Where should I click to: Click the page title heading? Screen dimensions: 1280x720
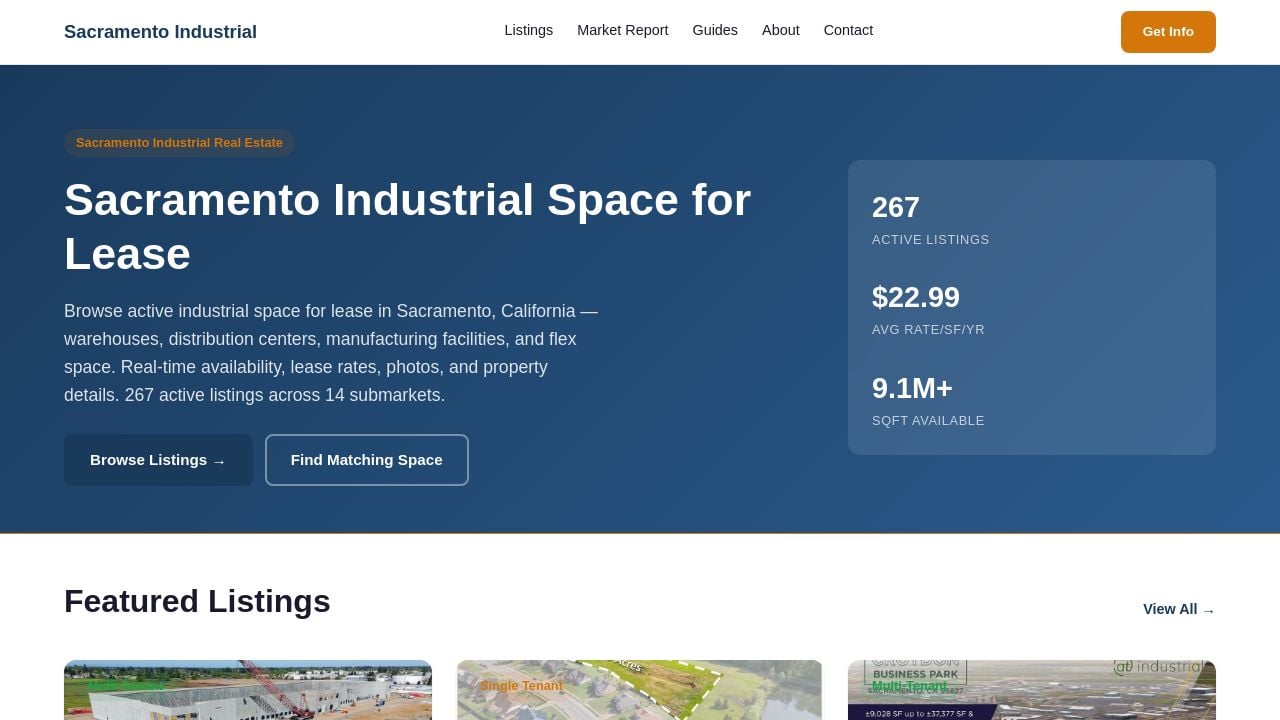[x=407, y=227]
